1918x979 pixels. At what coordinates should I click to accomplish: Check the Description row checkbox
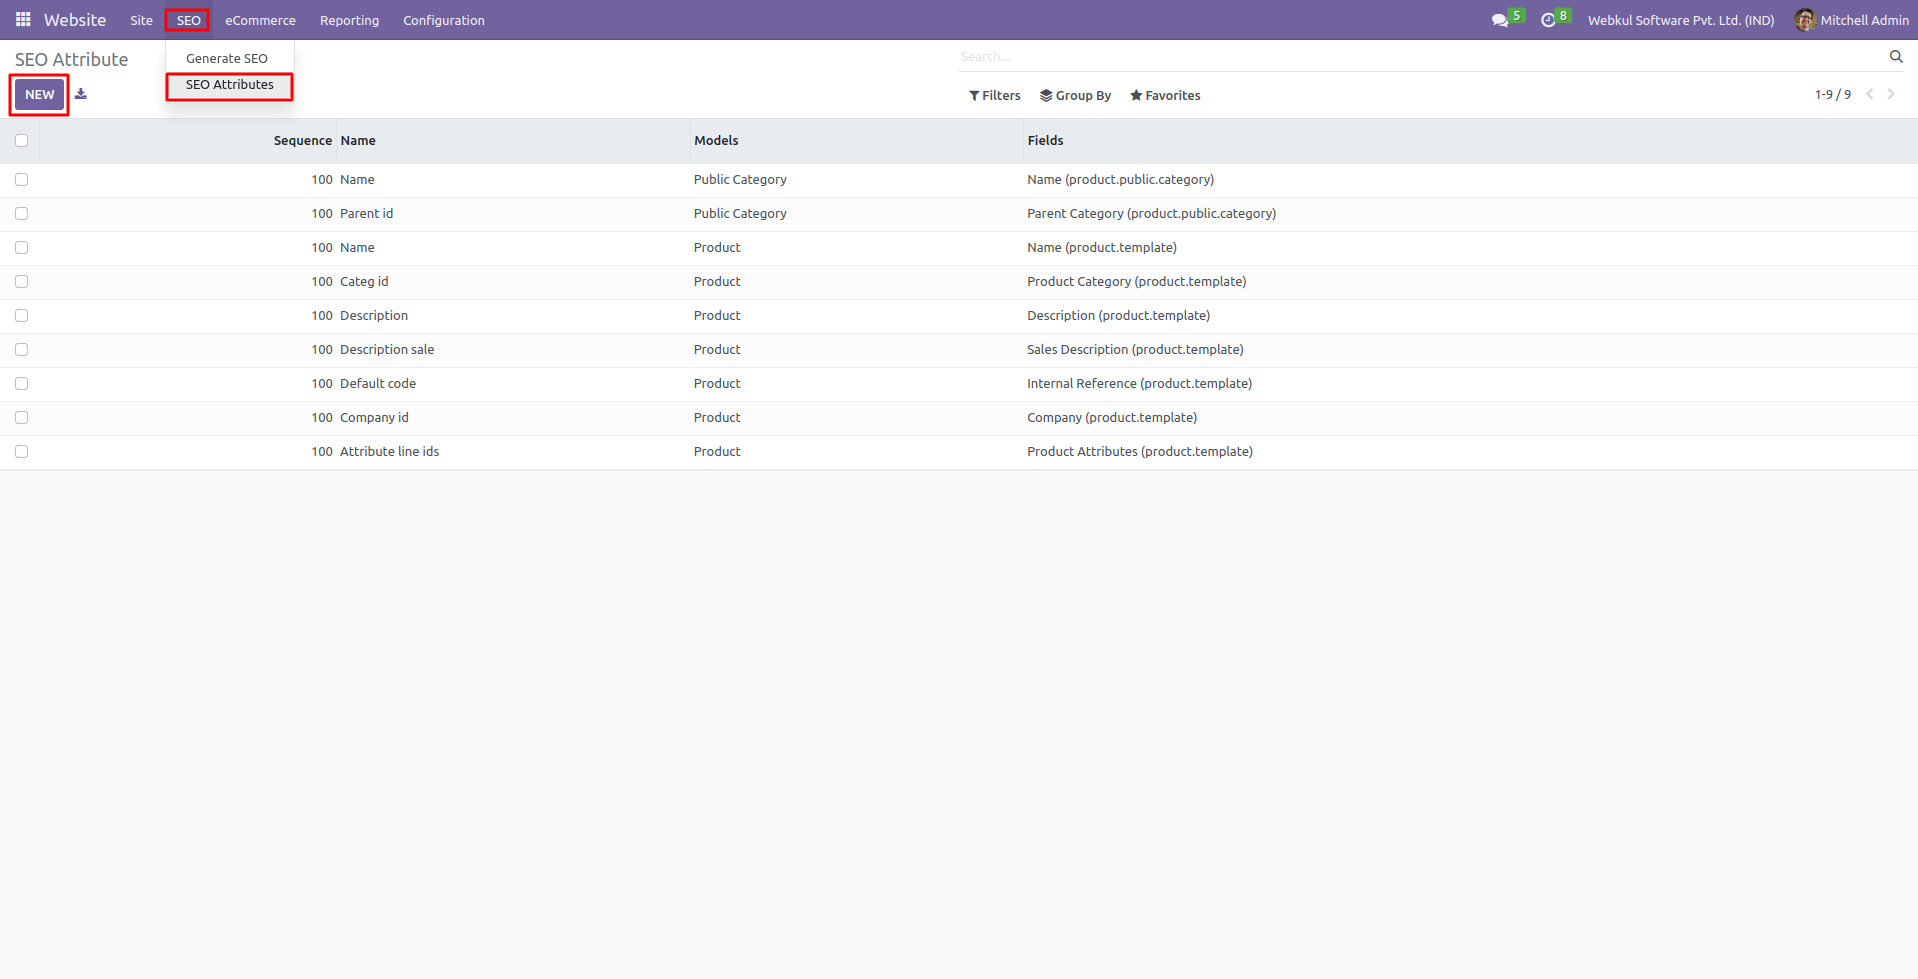[x=22, y=316]
